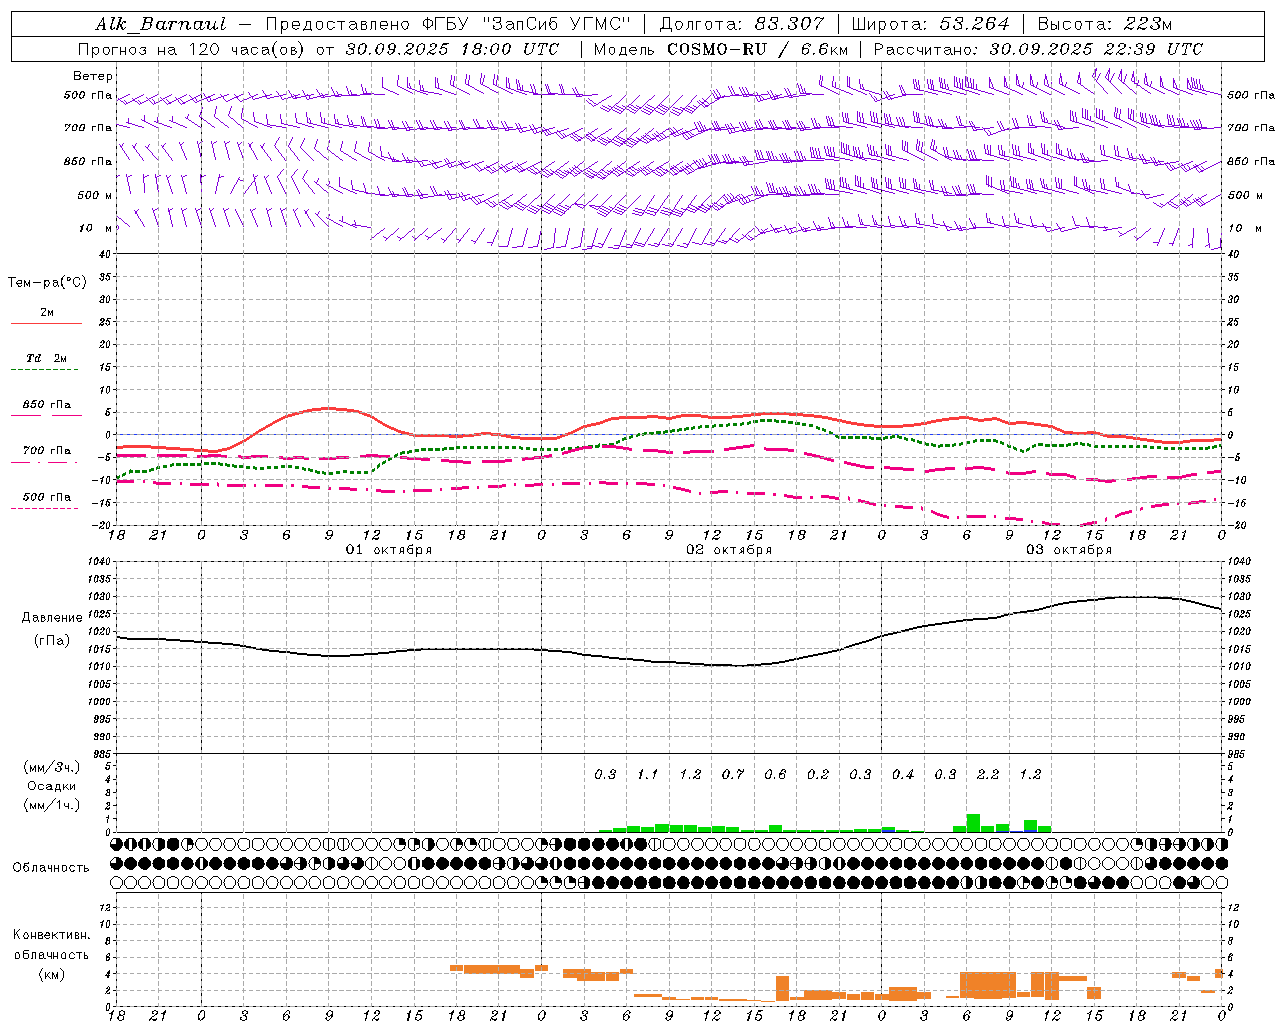Click the date label "01 октября"
1280x1024 pixels.
click(389, 550)
